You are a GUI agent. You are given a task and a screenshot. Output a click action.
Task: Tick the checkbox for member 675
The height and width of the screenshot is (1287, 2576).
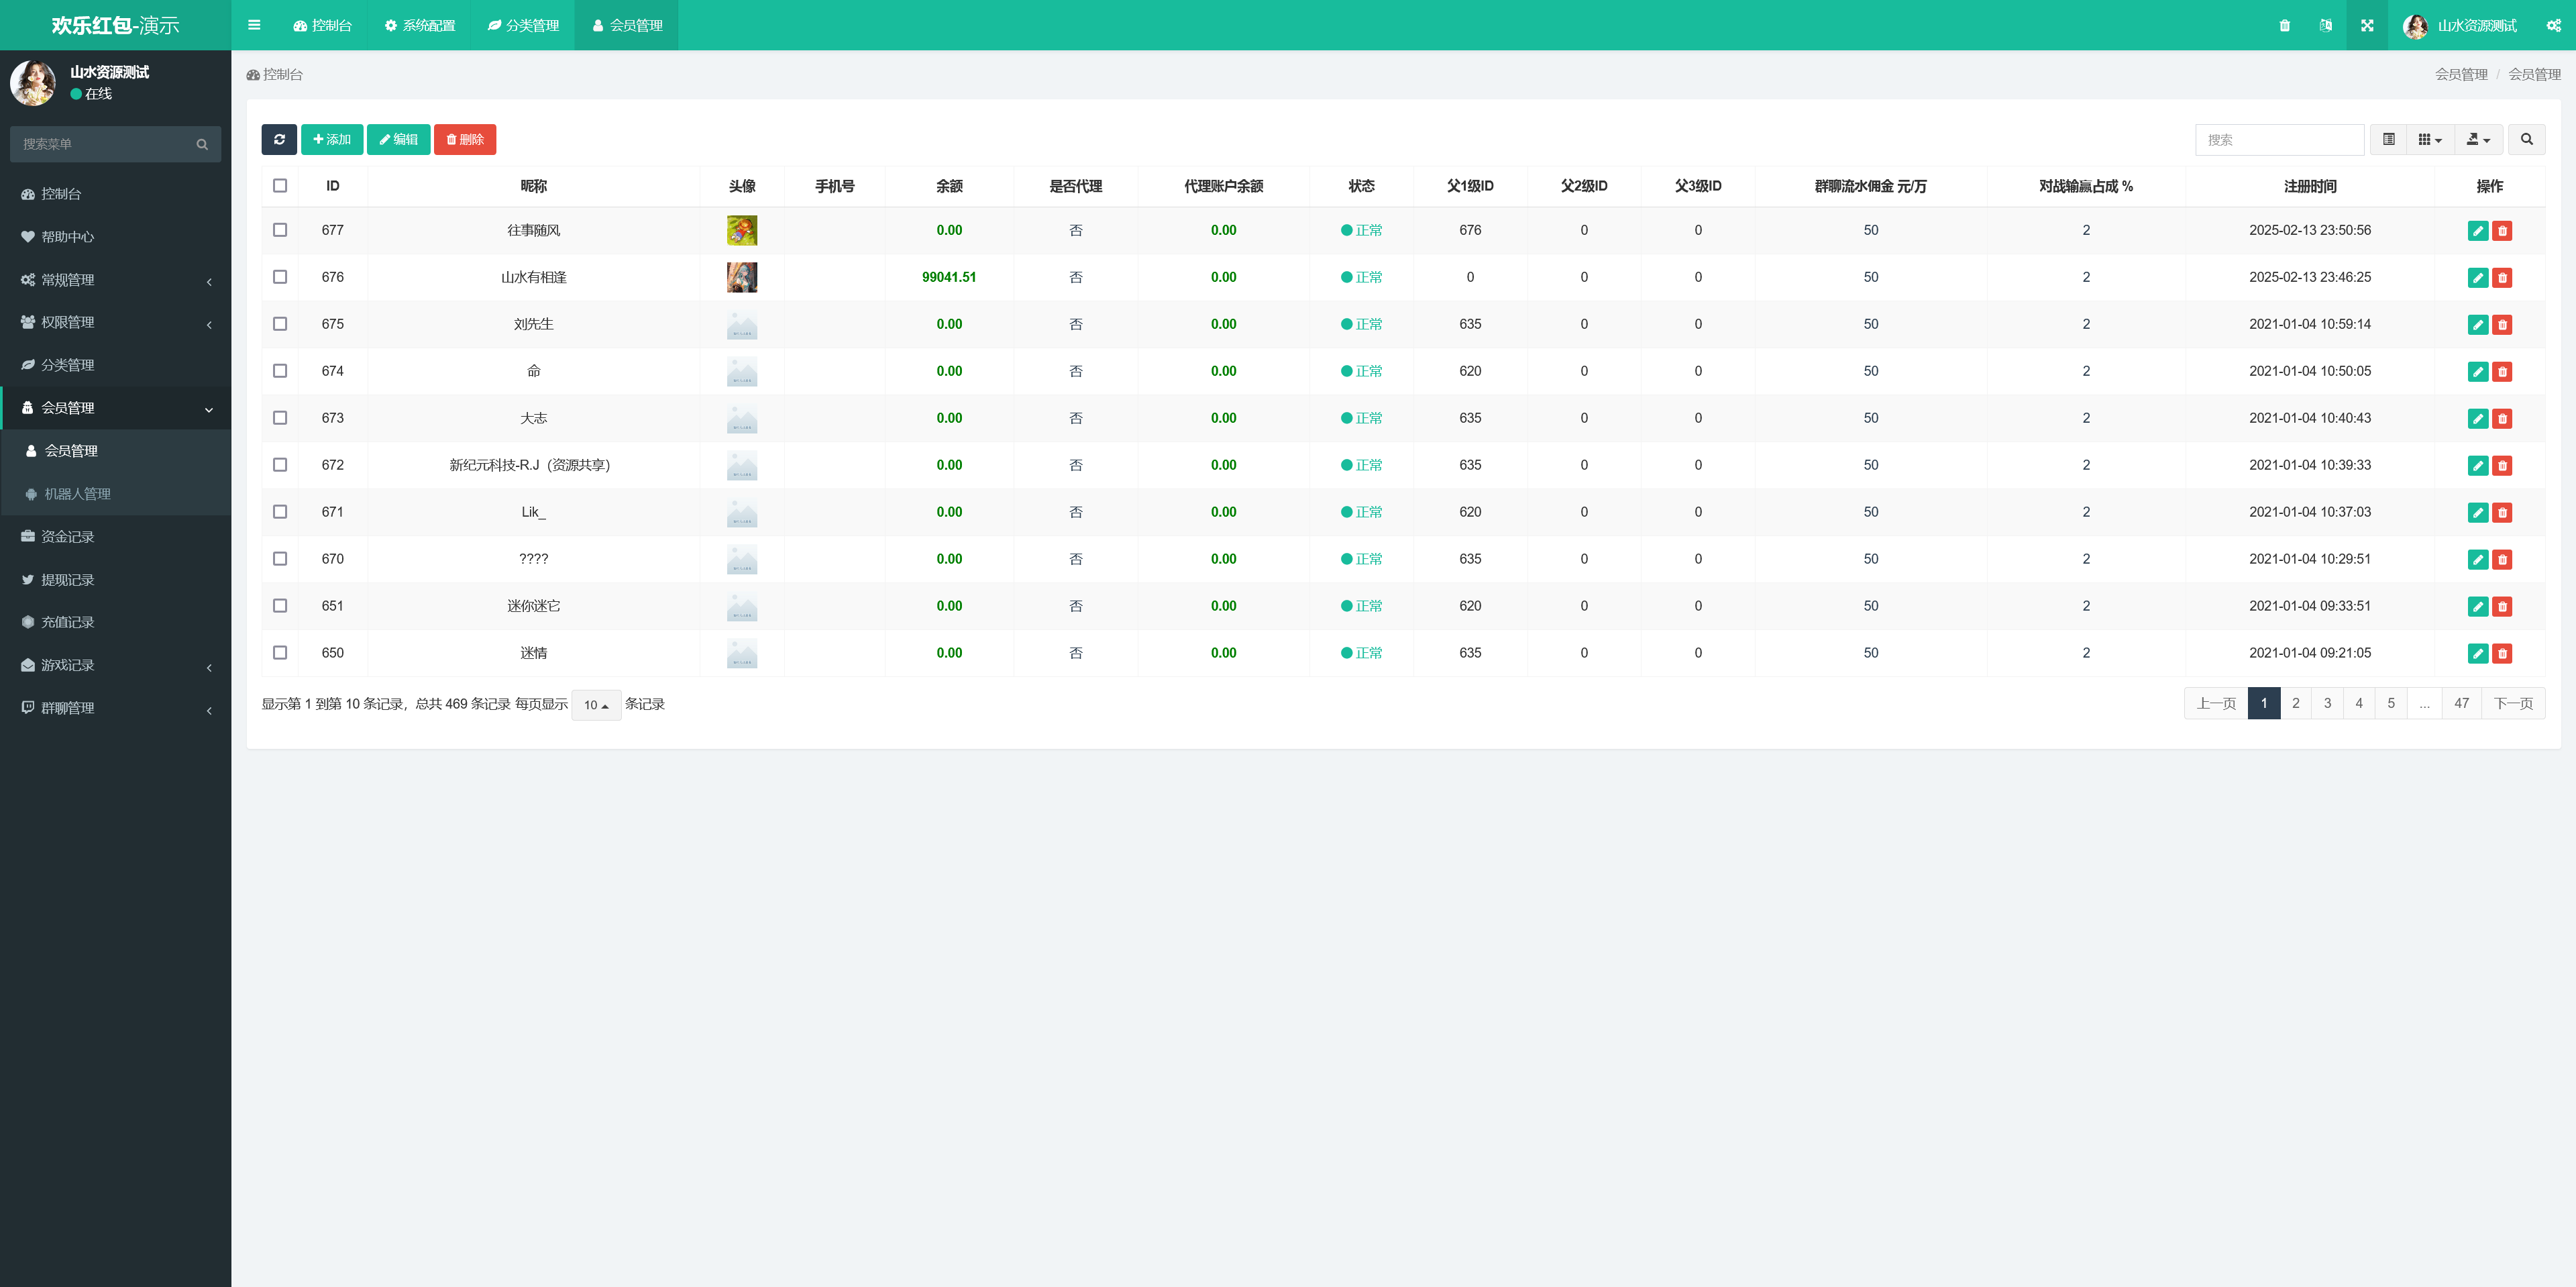(x=280, y=324)
